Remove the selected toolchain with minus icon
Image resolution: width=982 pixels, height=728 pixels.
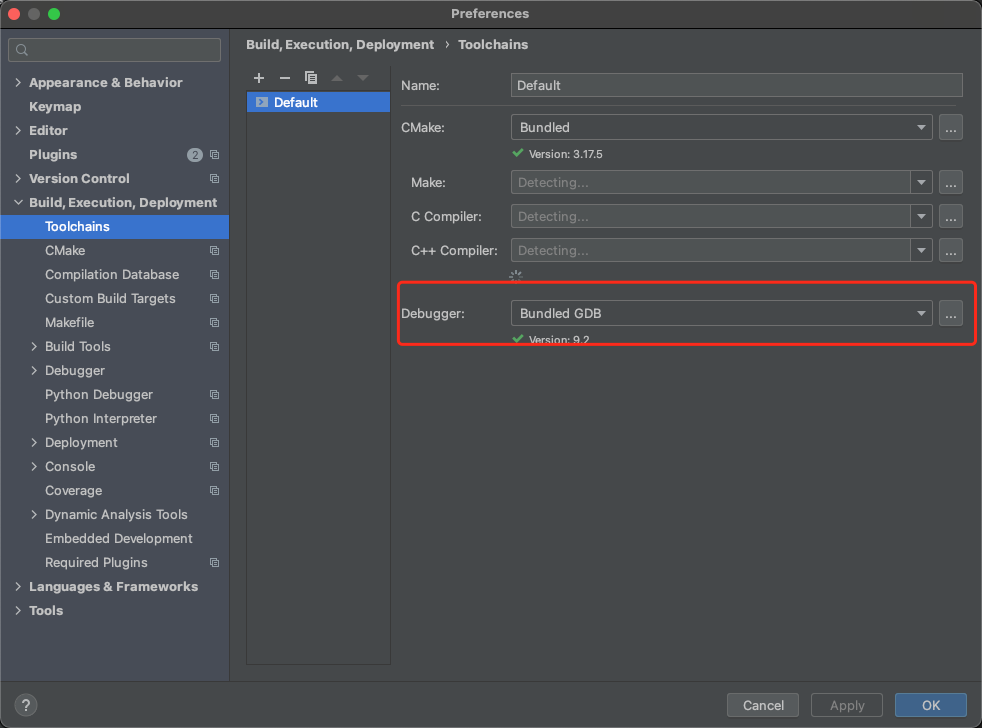(284, 78)
